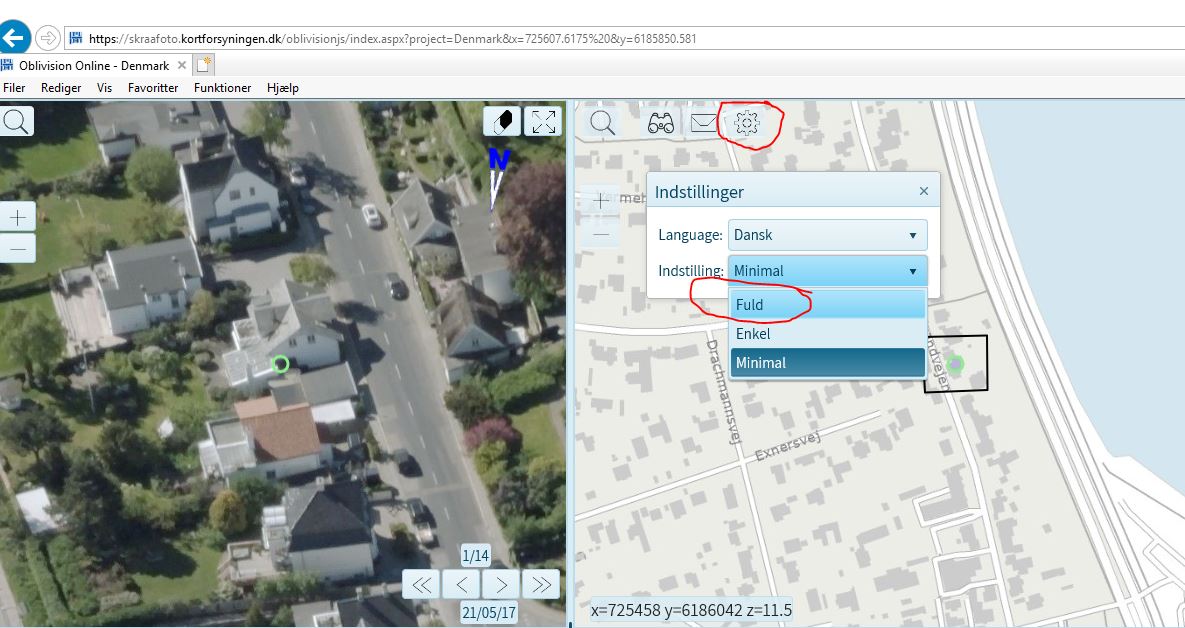Click the blue north arrow indicator
1185x628 pixels.
coord(497,179)
